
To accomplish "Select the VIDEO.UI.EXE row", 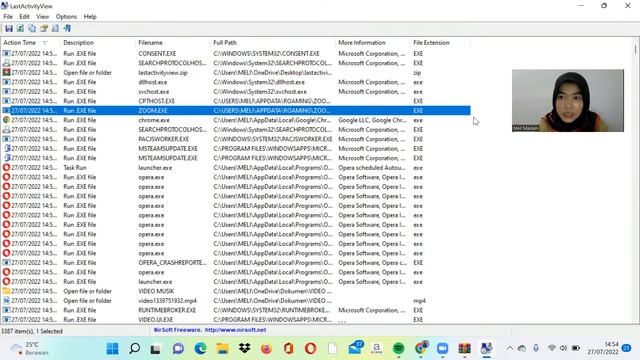I will pos(236,320).
